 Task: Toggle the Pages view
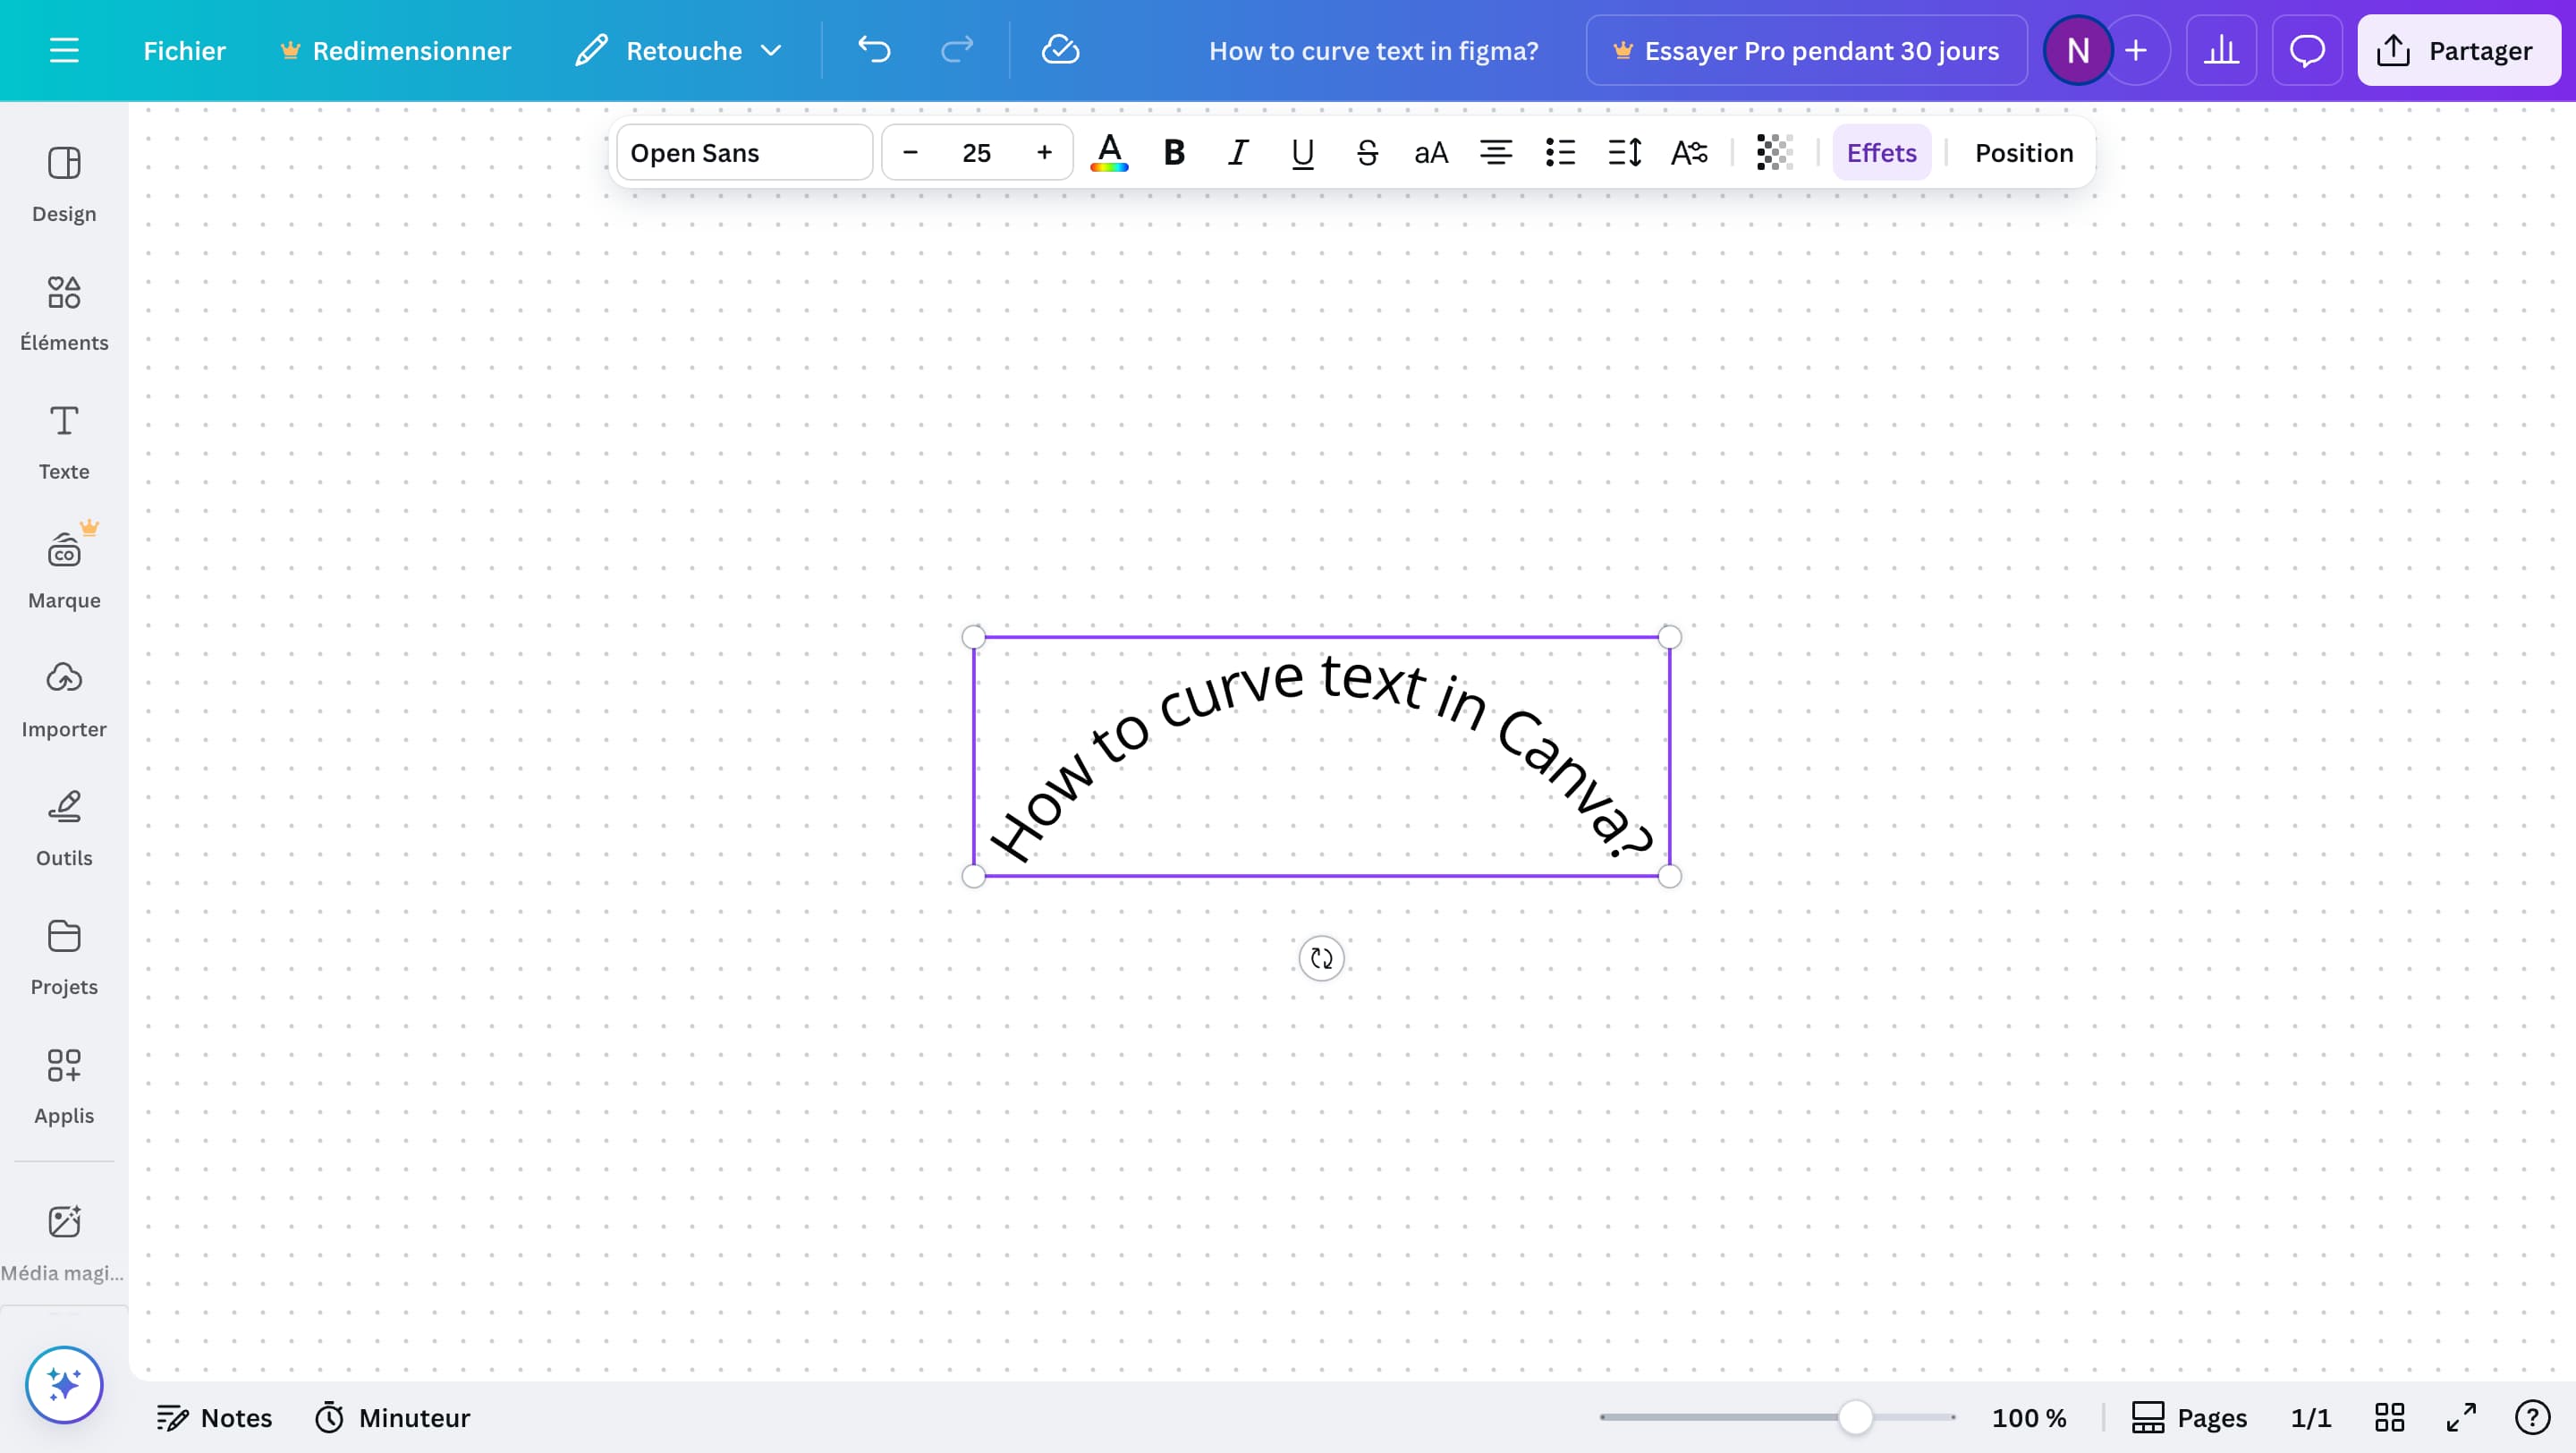[x=2189, y=1418]
